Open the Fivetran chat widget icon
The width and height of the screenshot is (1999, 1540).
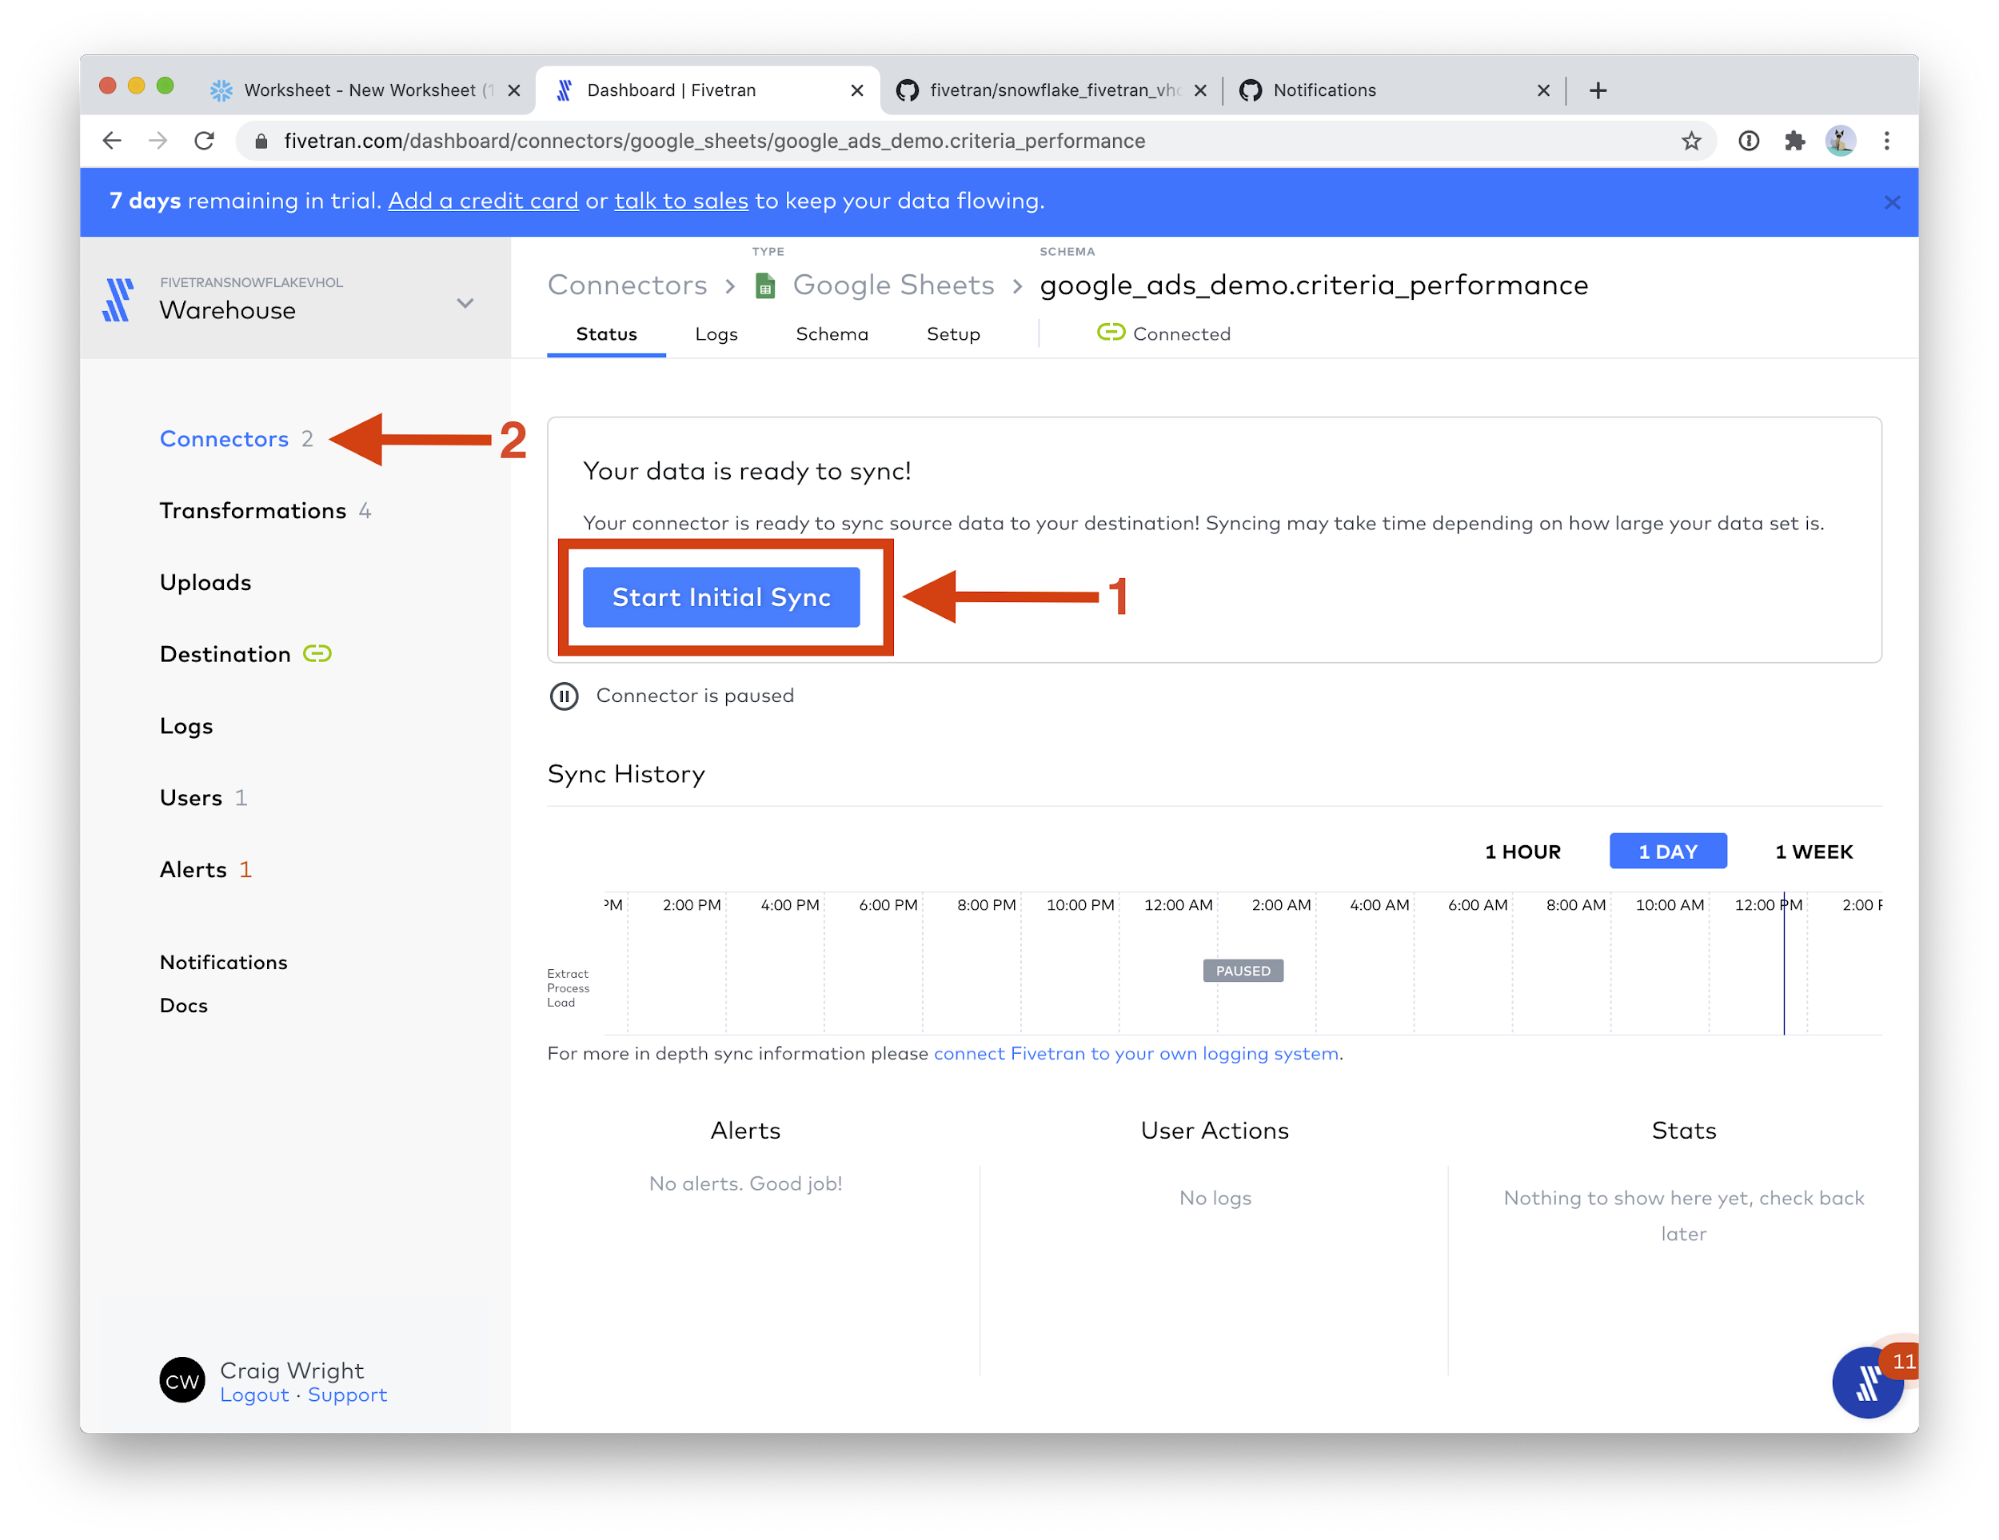[x=1866, y=1383]
